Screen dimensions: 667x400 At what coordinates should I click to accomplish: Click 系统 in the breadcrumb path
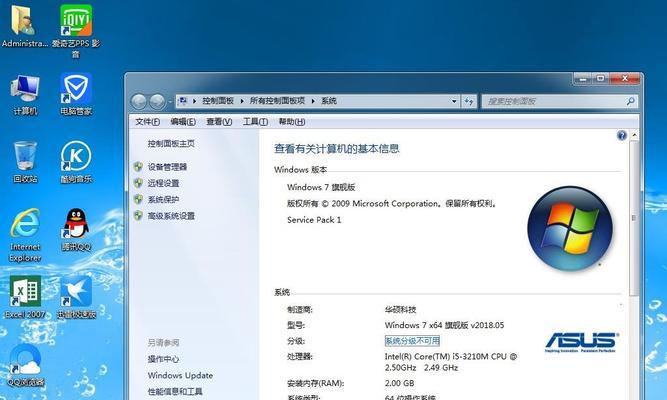point(329,101)
